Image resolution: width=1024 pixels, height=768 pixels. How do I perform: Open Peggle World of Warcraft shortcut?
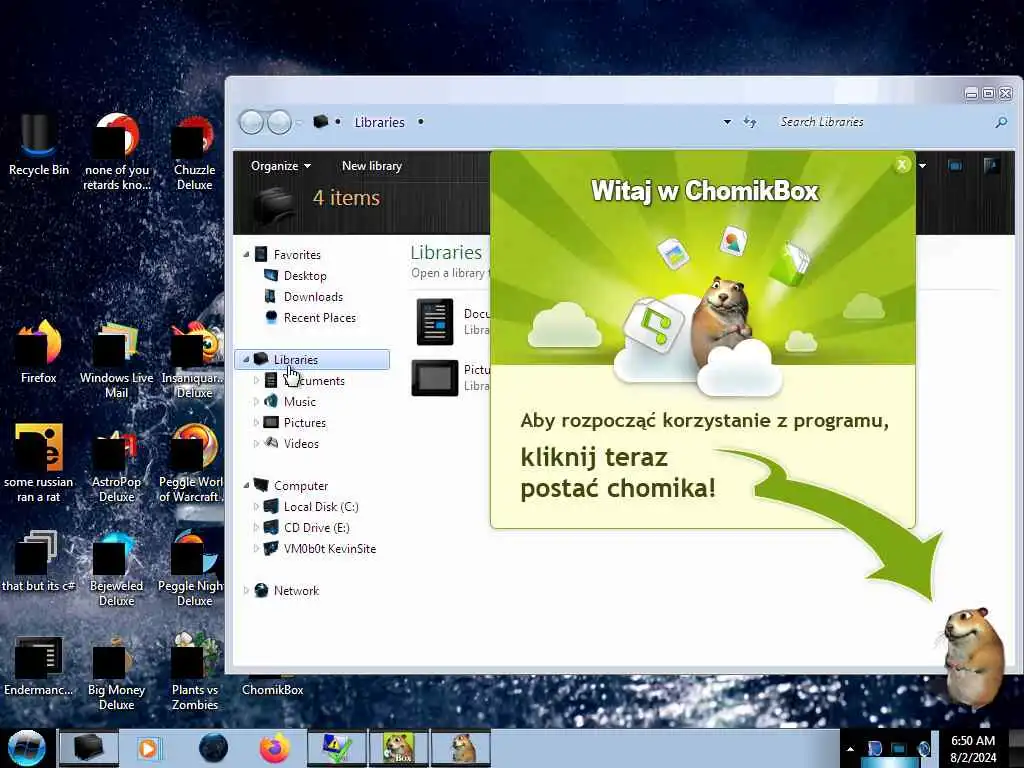click(191, 462)
